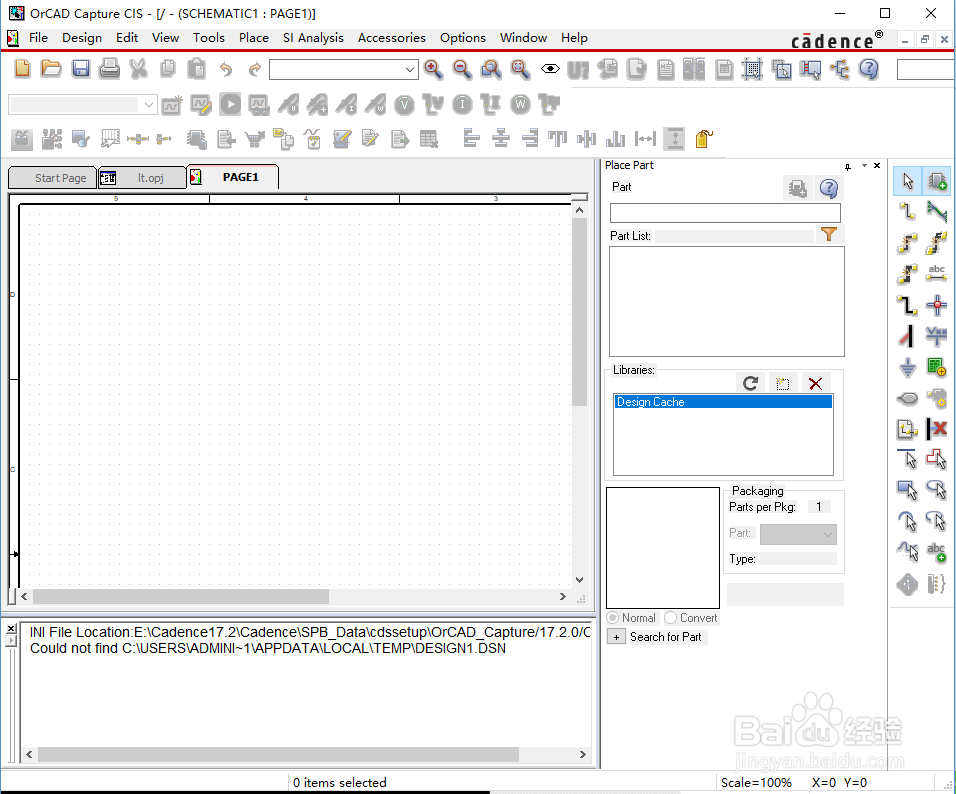The width and height of the screenshot is (956, 794).
Task: Open the Place Part panel options arrow
Action: (x=864, y=166)
